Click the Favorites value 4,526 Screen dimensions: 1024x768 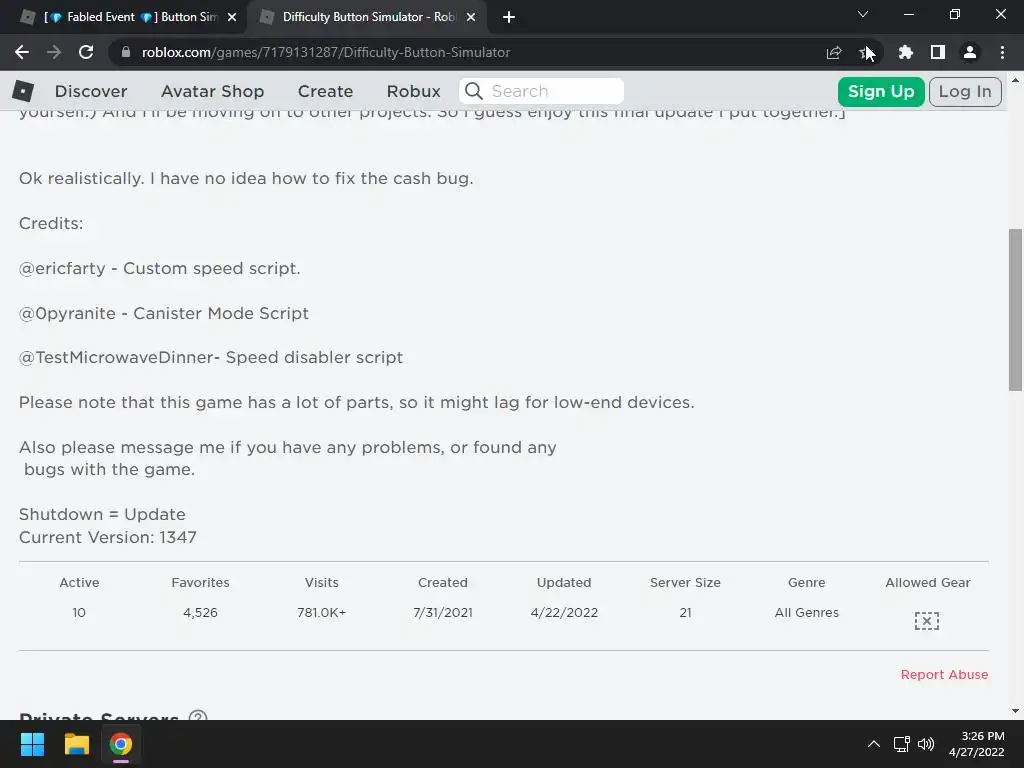tap(200, 613)
